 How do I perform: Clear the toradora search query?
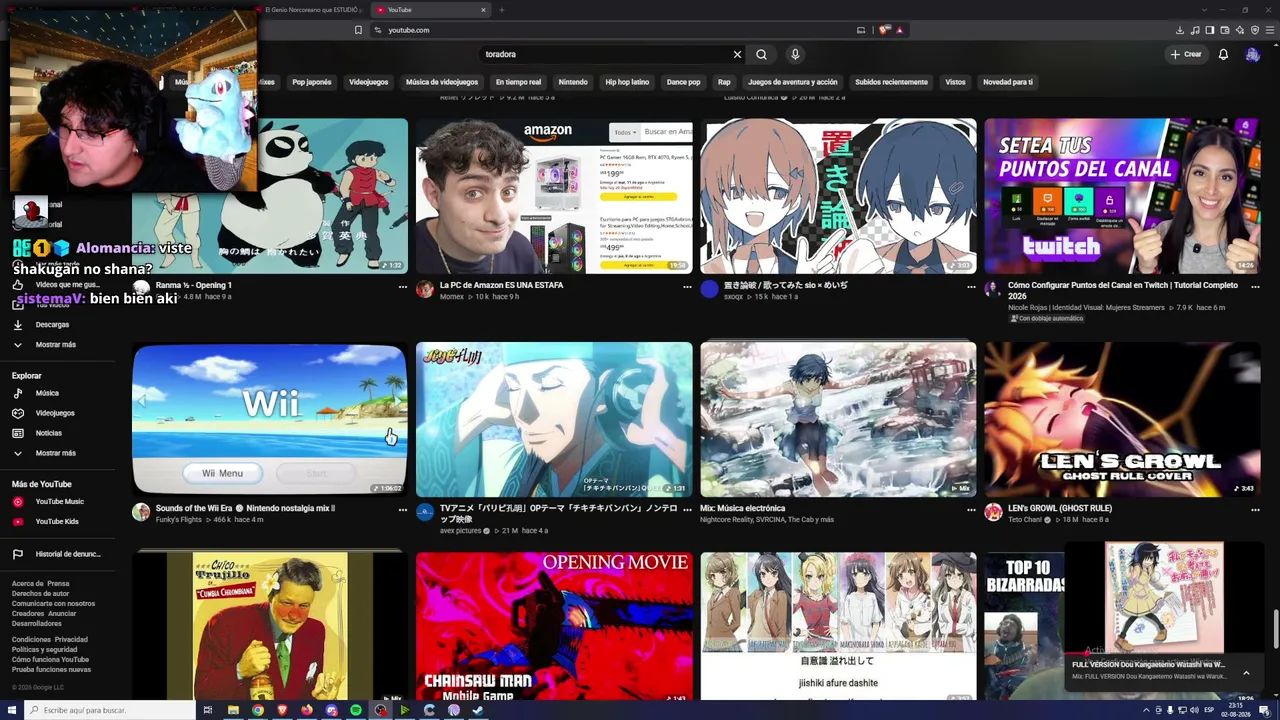(737, 54)
